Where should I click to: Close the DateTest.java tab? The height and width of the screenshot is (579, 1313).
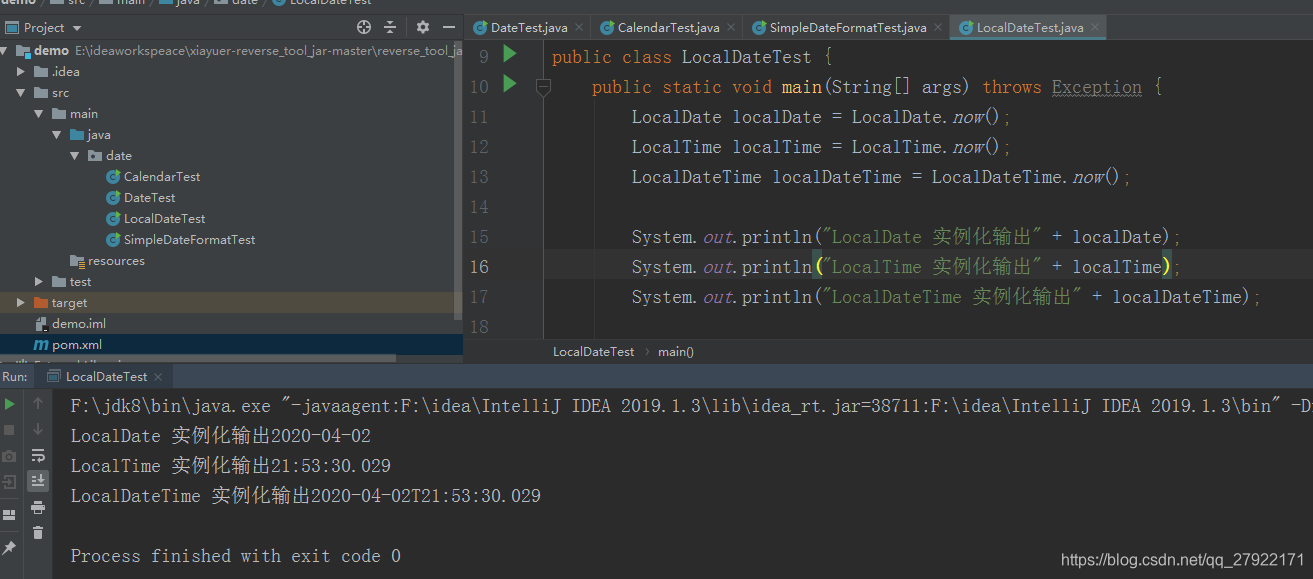(578, 28)
